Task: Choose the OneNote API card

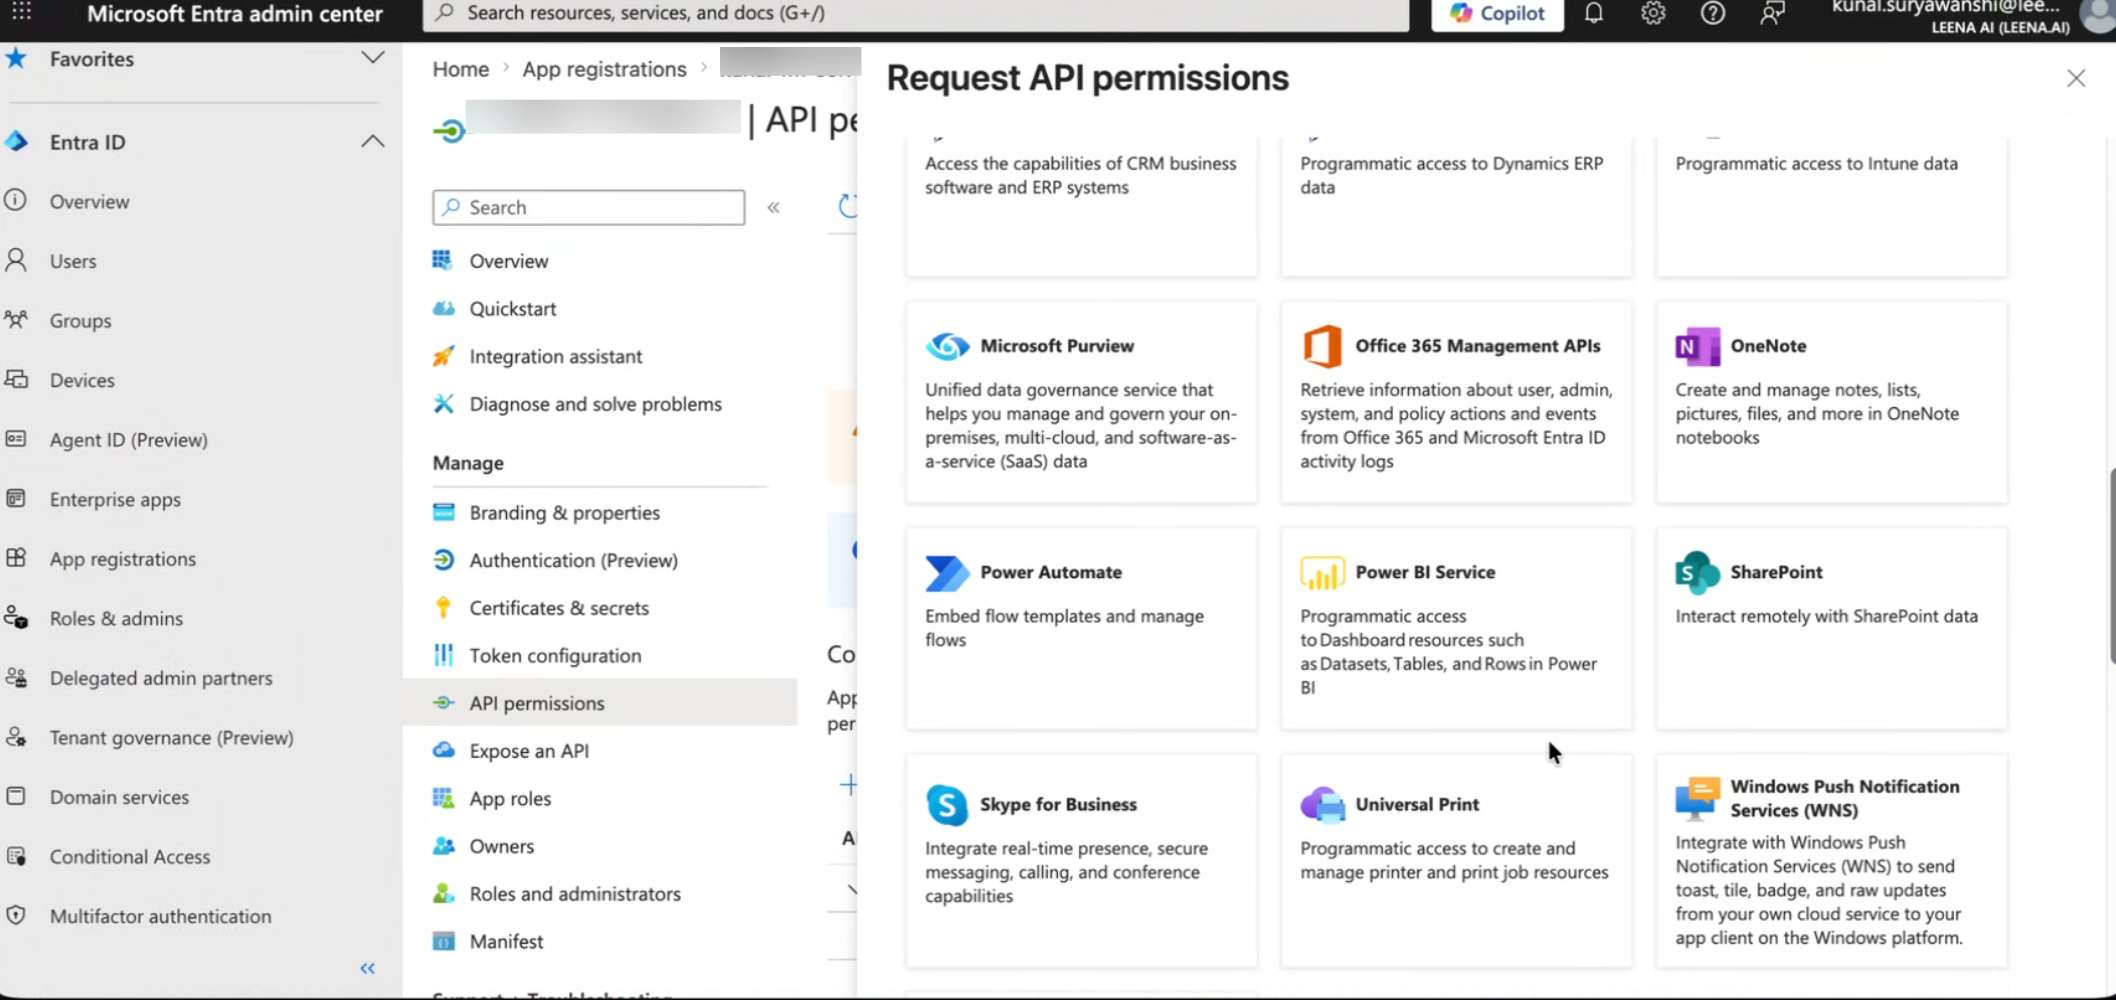Action: click(x=1831, y=403)
